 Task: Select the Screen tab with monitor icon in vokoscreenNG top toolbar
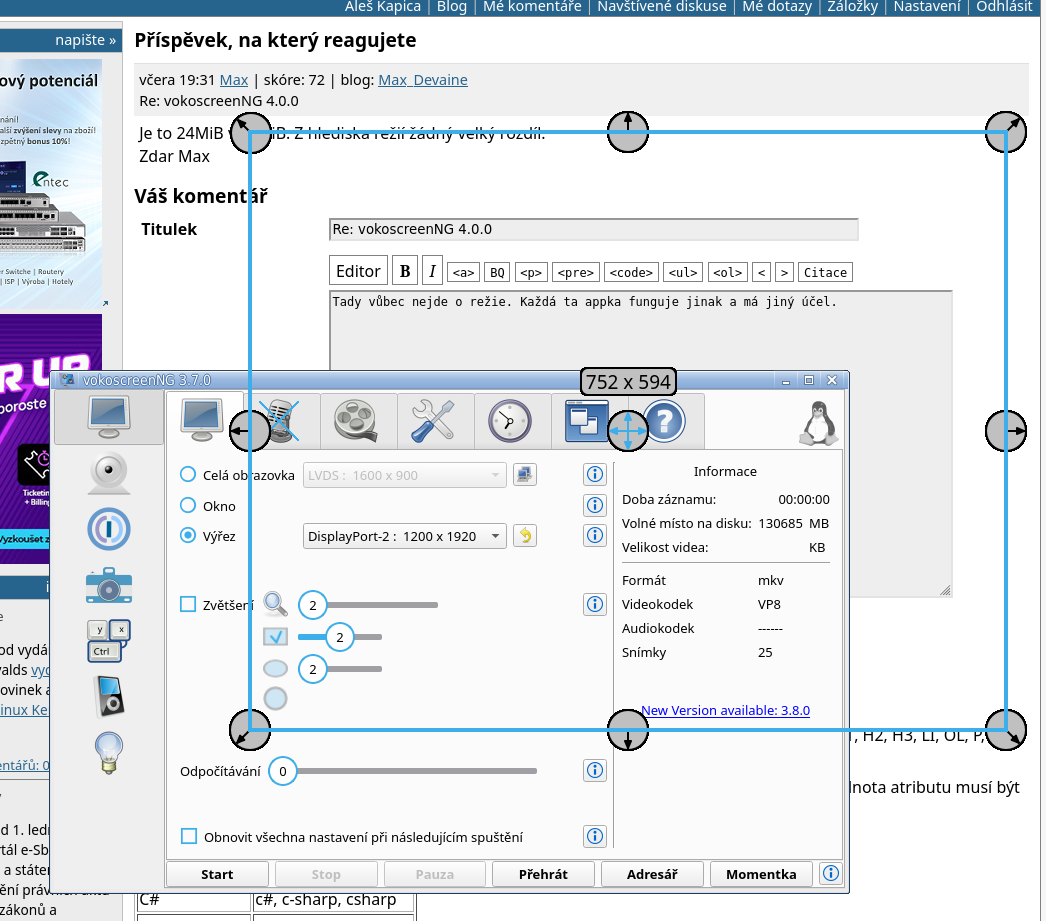coord(204,420)
